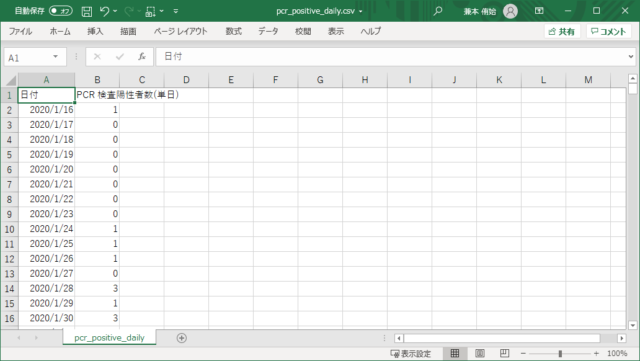Viewport: 640px width, 361px height.
Task: Switch to Page Break Preview icon
Action: pyautogui.click(x=504, y=353)
